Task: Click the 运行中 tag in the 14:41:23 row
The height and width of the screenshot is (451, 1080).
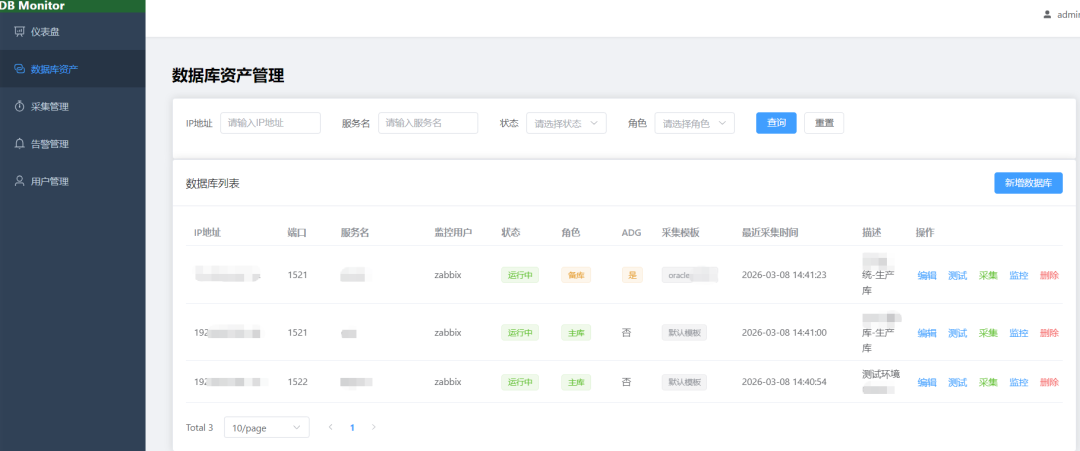Action: tap(520, 275)
